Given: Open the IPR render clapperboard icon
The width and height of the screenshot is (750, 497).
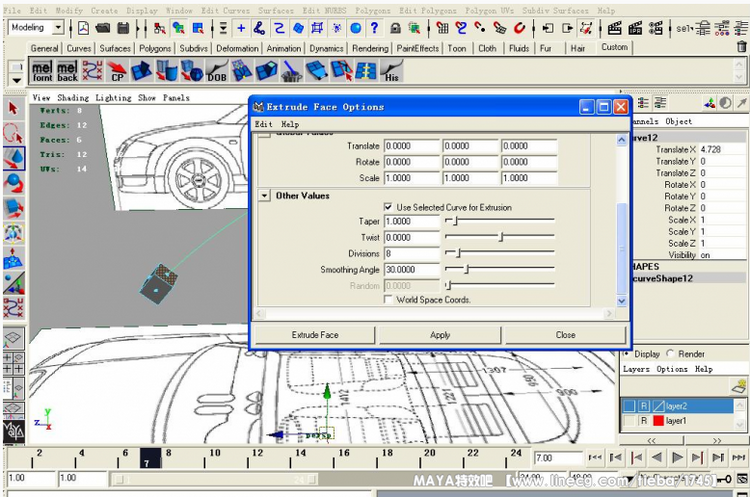Looking at the screenshot, I should coord(635,28).
